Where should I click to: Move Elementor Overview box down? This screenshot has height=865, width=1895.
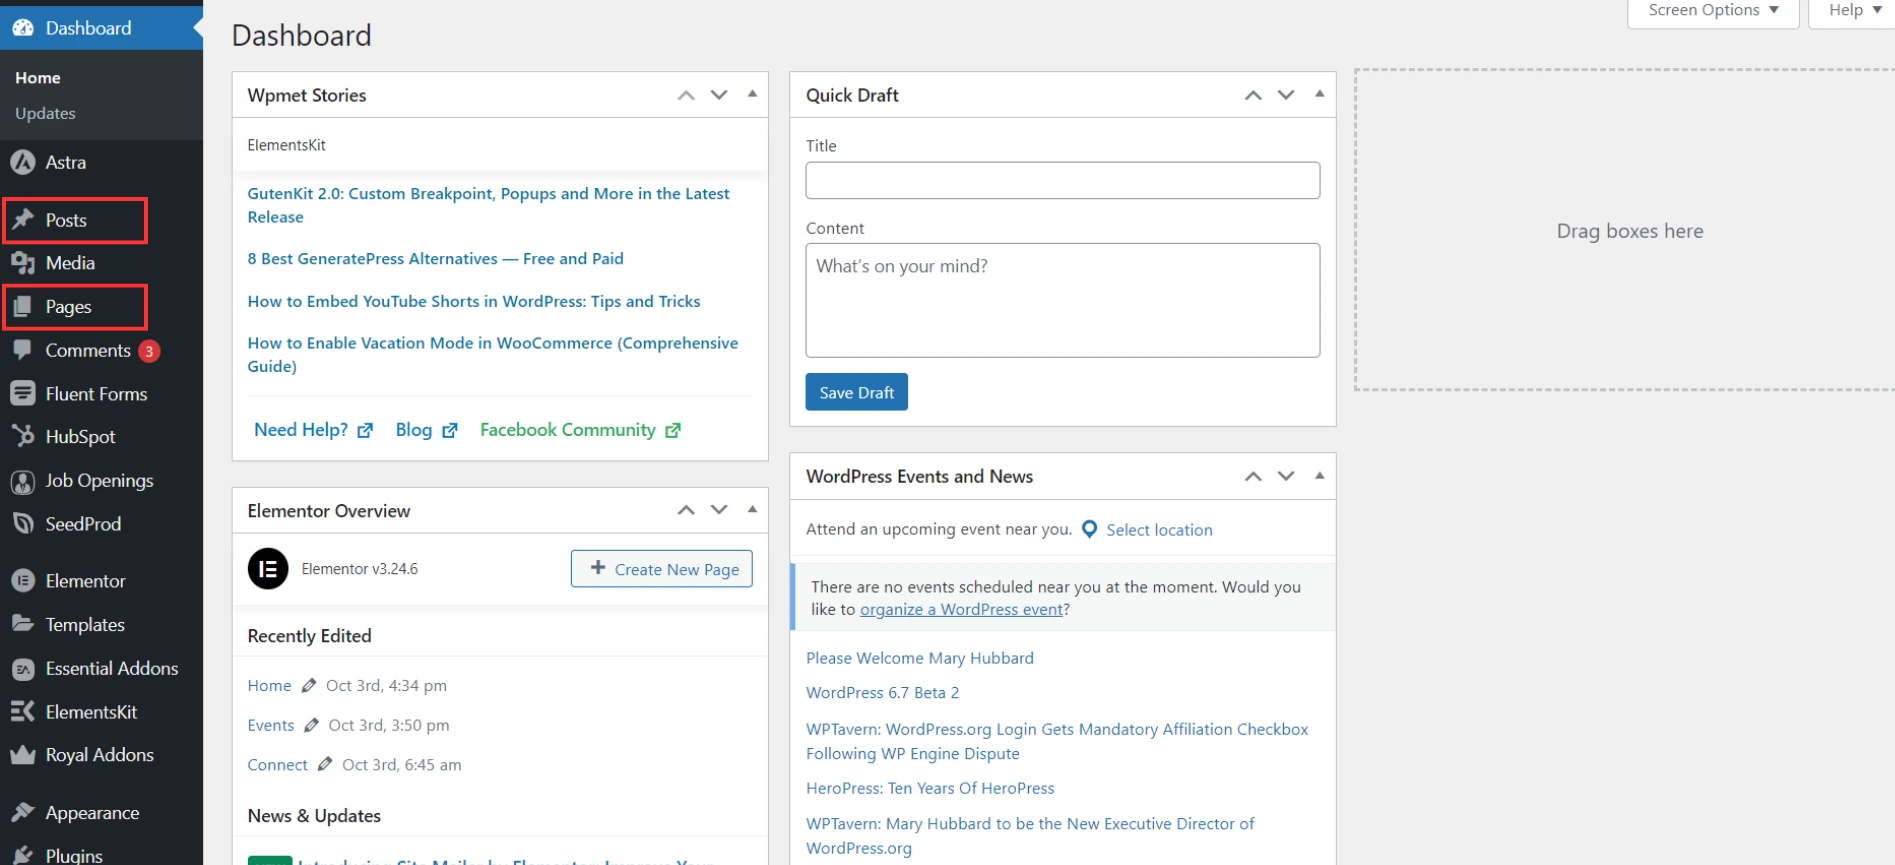719,510
